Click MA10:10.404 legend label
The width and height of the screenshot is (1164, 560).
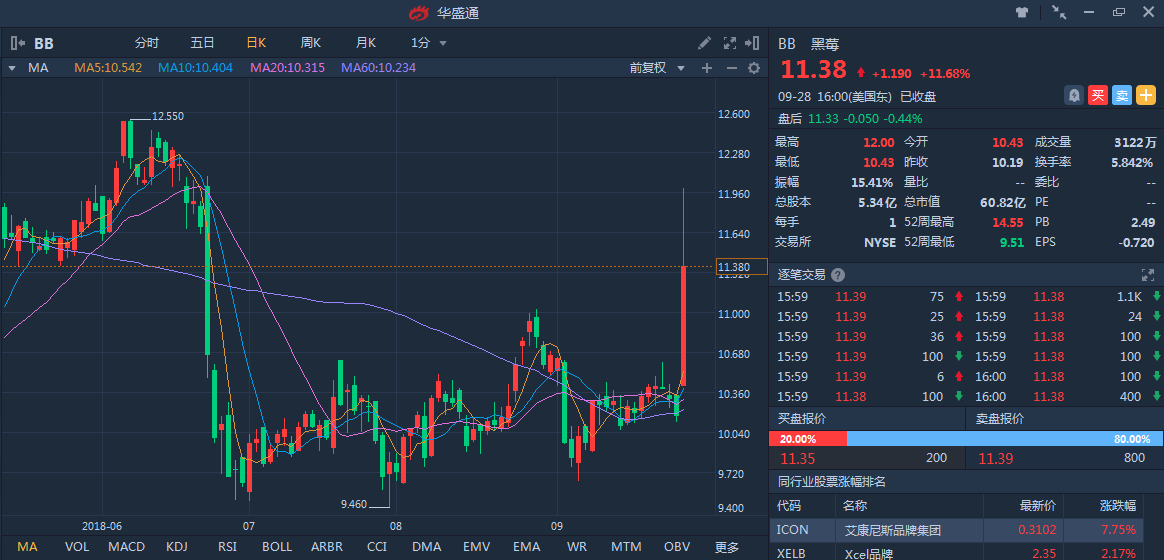coord(195,68)
